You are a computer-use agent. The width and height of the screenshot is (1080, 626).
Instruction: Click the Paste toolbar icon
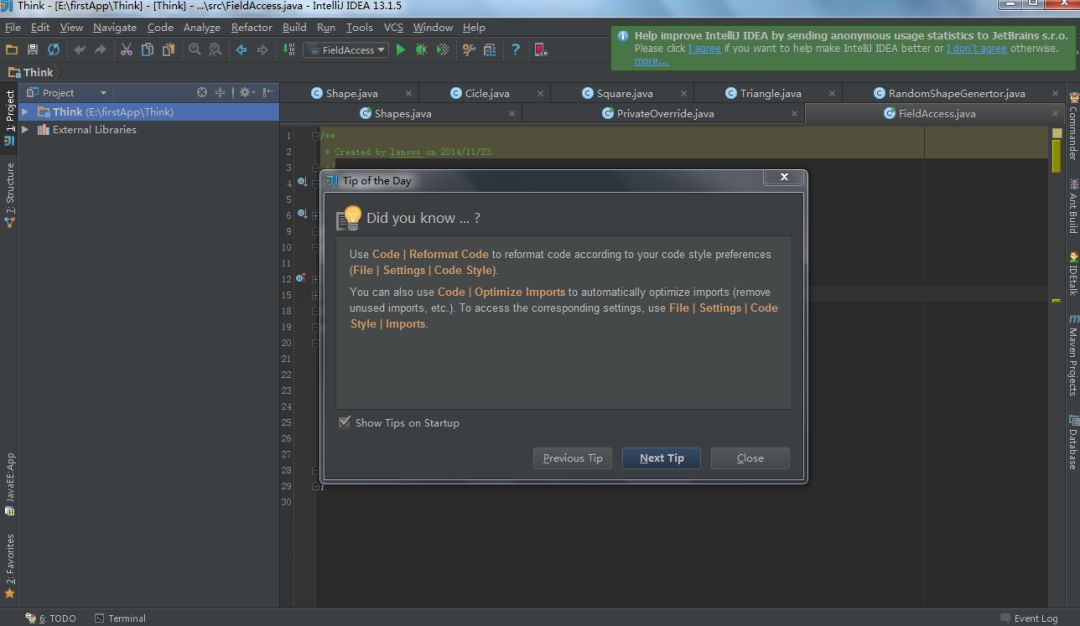(168, 50)
